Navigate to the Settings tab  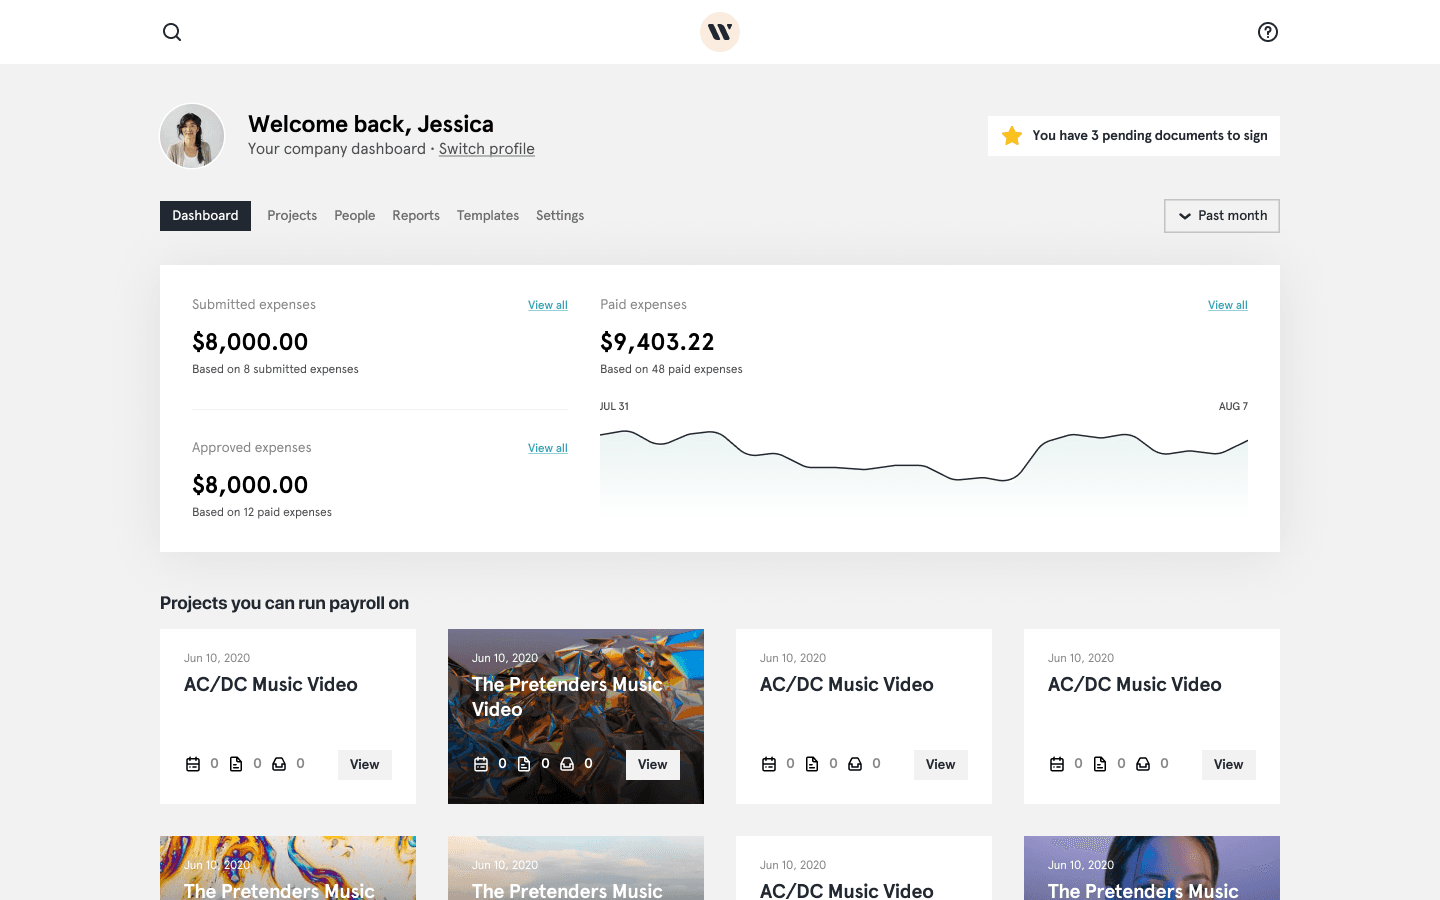coord(560,216)
